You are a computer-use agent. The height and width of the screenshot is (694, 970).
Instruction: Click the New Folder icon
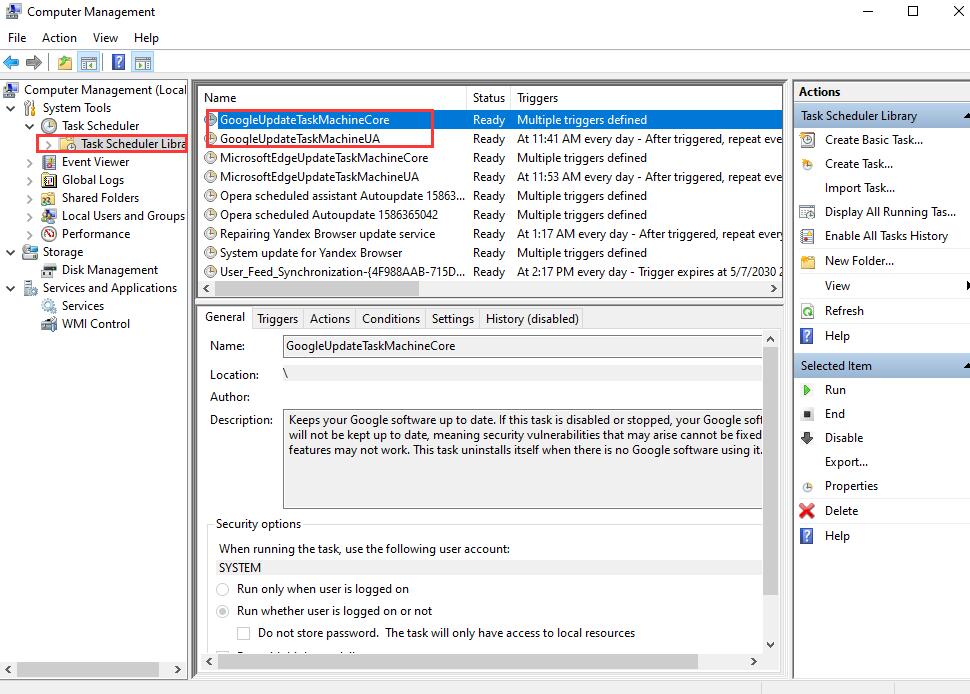coord(807,262)
